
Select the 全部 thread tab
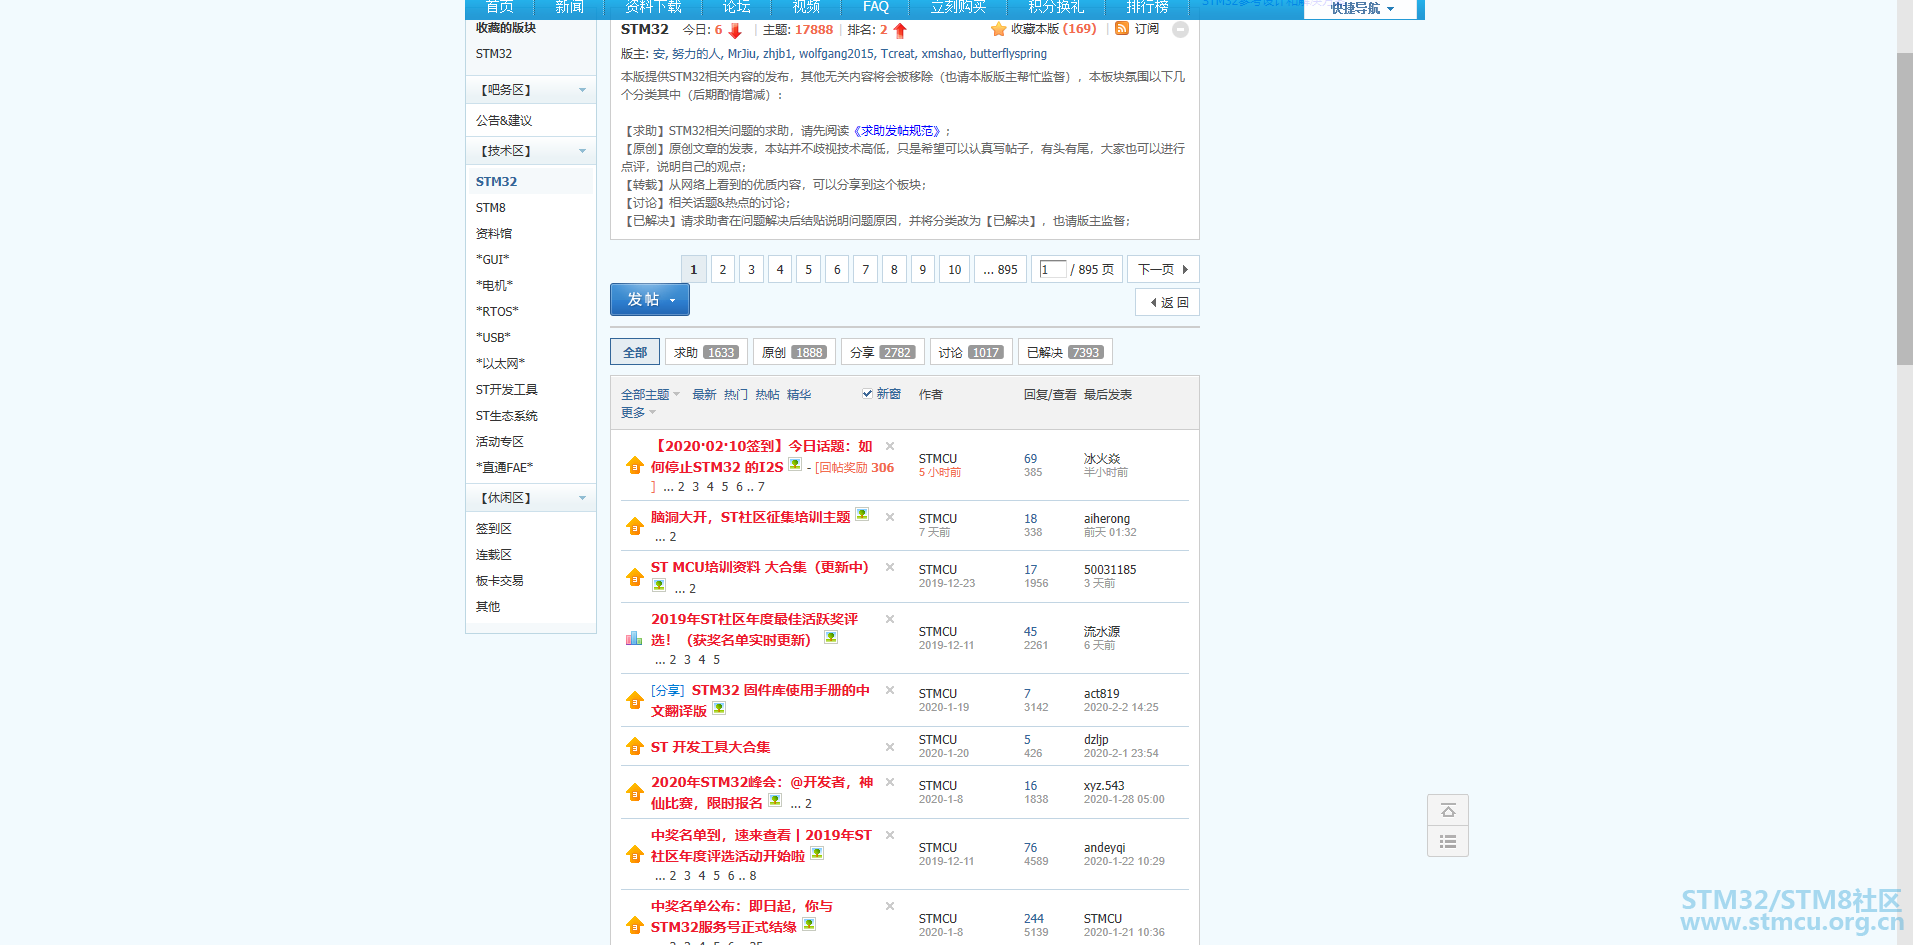pos(635,353)
